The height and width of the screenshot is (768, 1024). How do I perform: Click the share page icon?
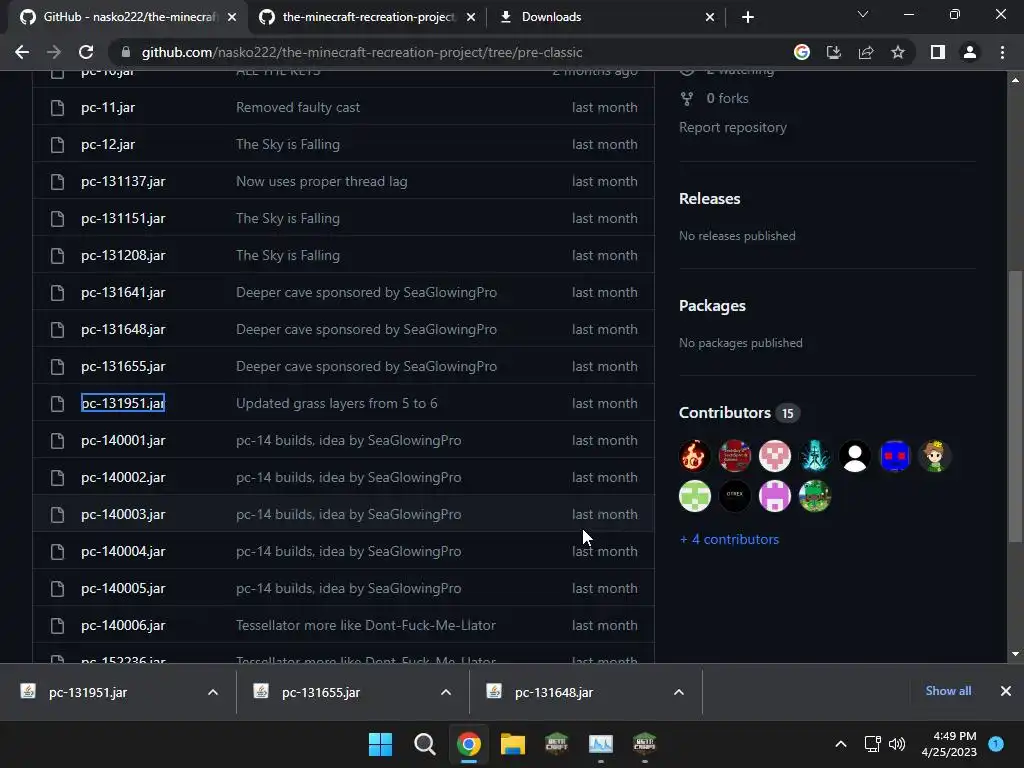(x=866, y=52)
